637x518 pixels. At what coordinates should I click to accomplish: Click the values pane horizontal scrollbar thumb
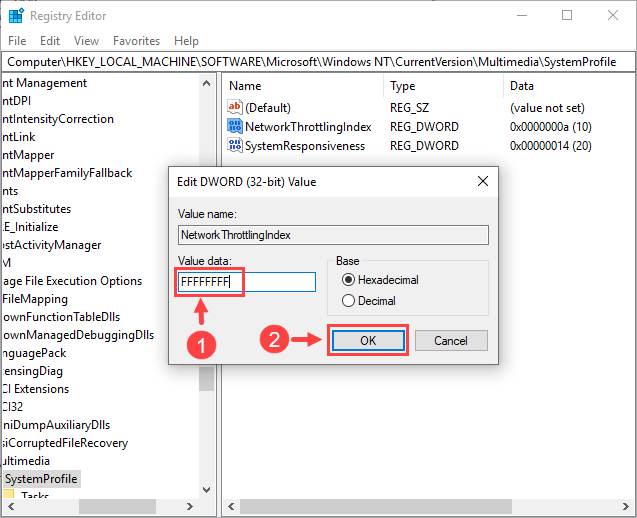click(376, 507)
